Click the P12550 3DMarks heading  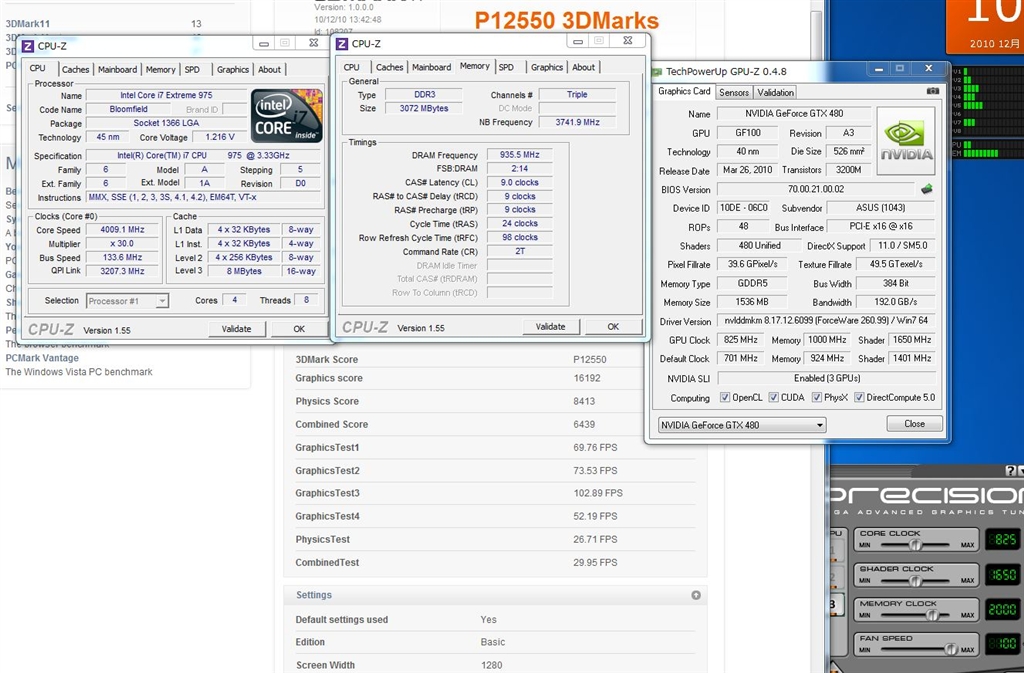(566, 20)
